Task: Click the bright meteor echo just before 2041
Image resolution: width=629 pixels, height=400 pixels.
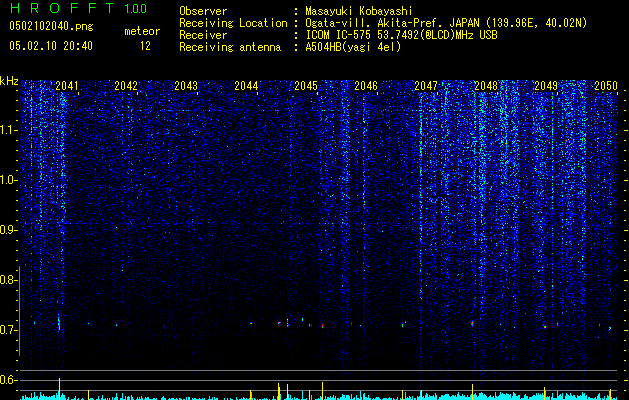Action: click(59, 323)
